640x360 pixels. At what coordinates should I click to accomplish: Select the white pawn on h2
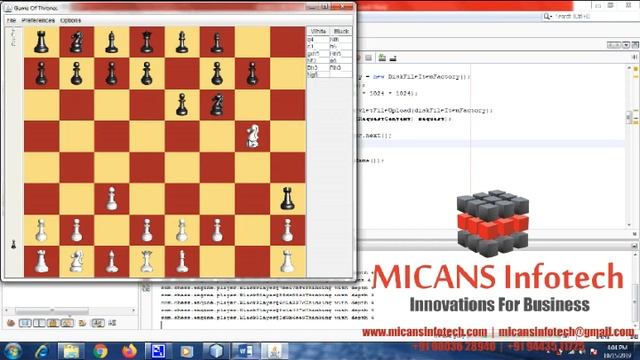click(288, 231)
